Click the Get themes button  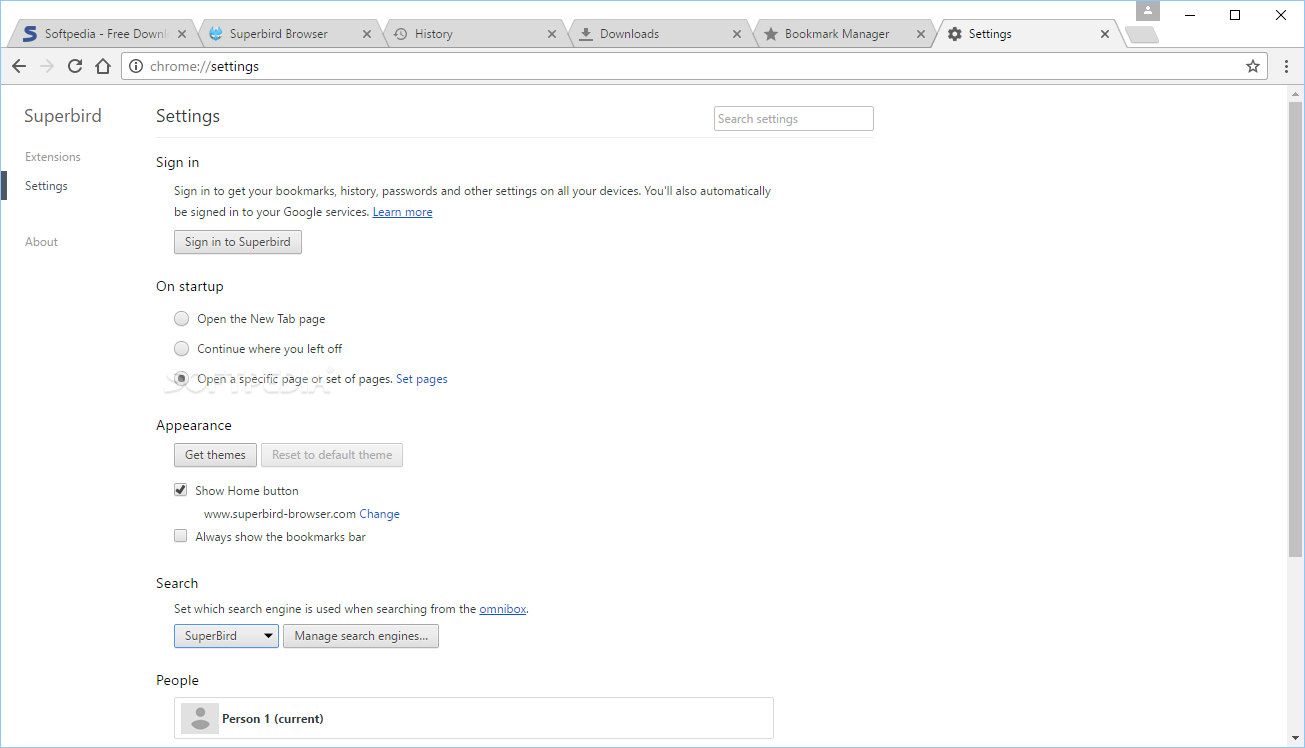pyautogui.click(x=215, y=455)
